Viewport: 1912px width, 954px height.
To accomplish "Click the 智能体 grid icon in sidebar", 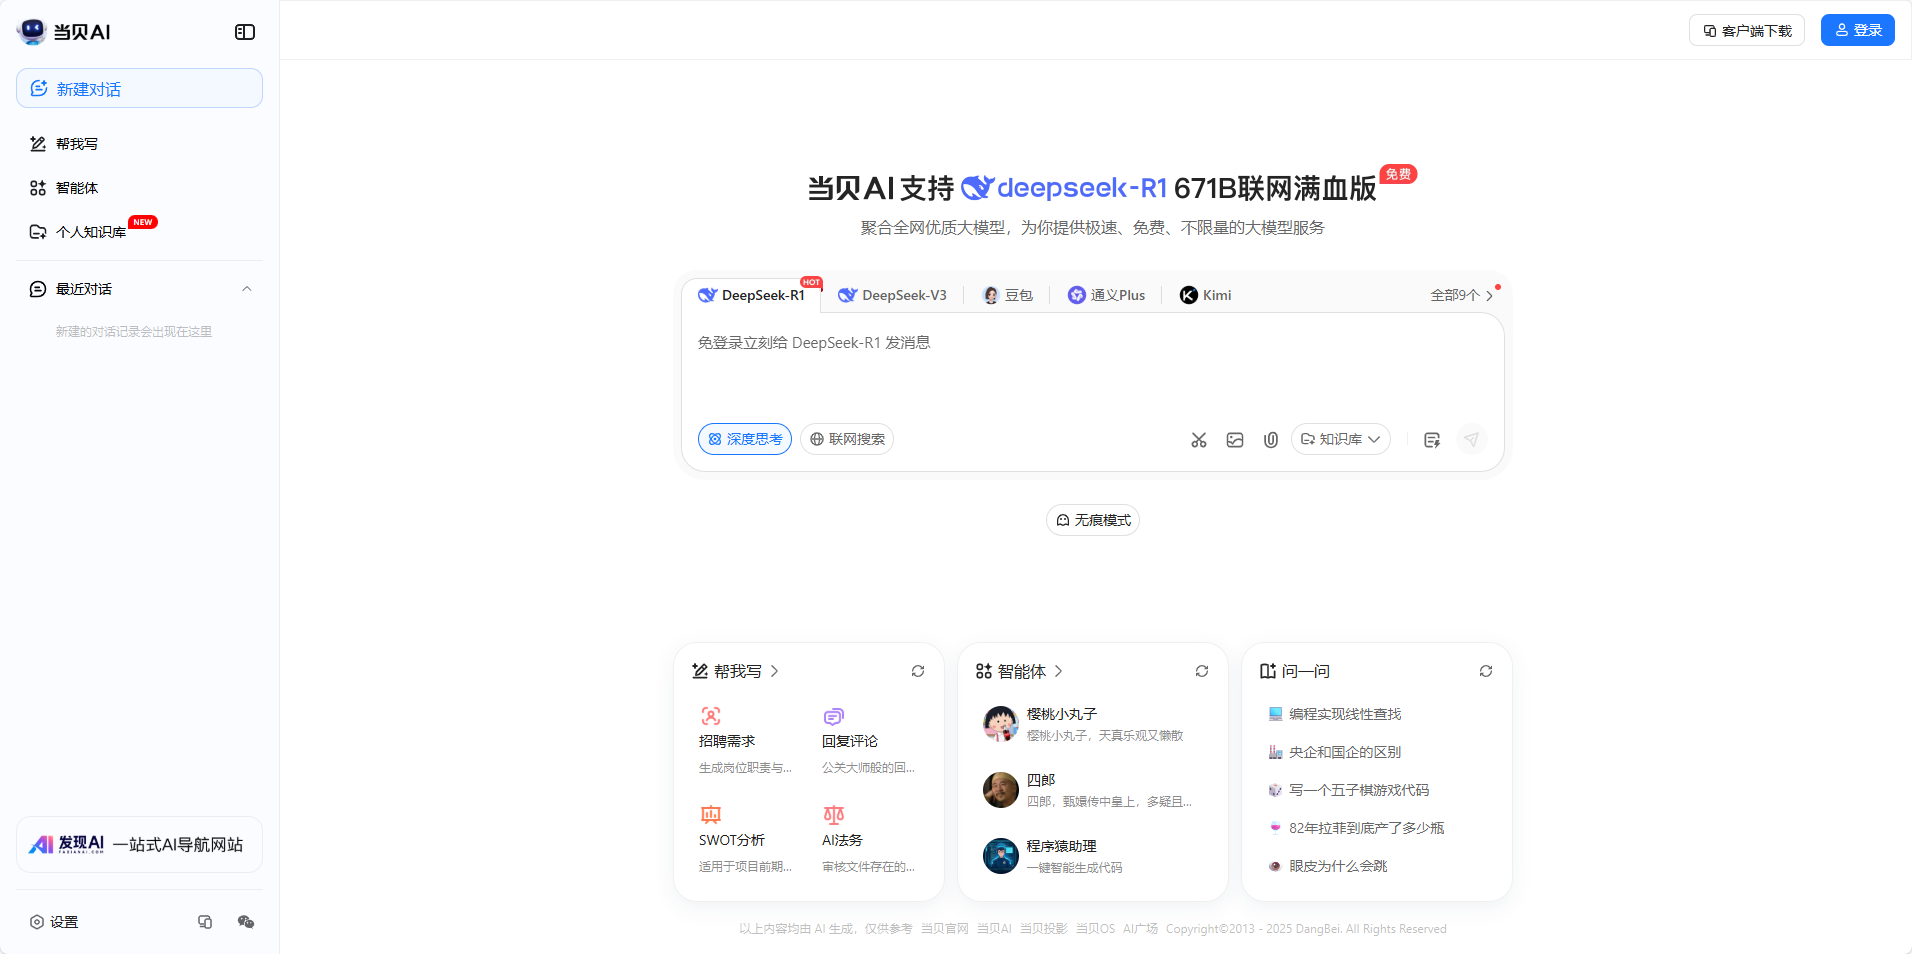I will 38,188.
